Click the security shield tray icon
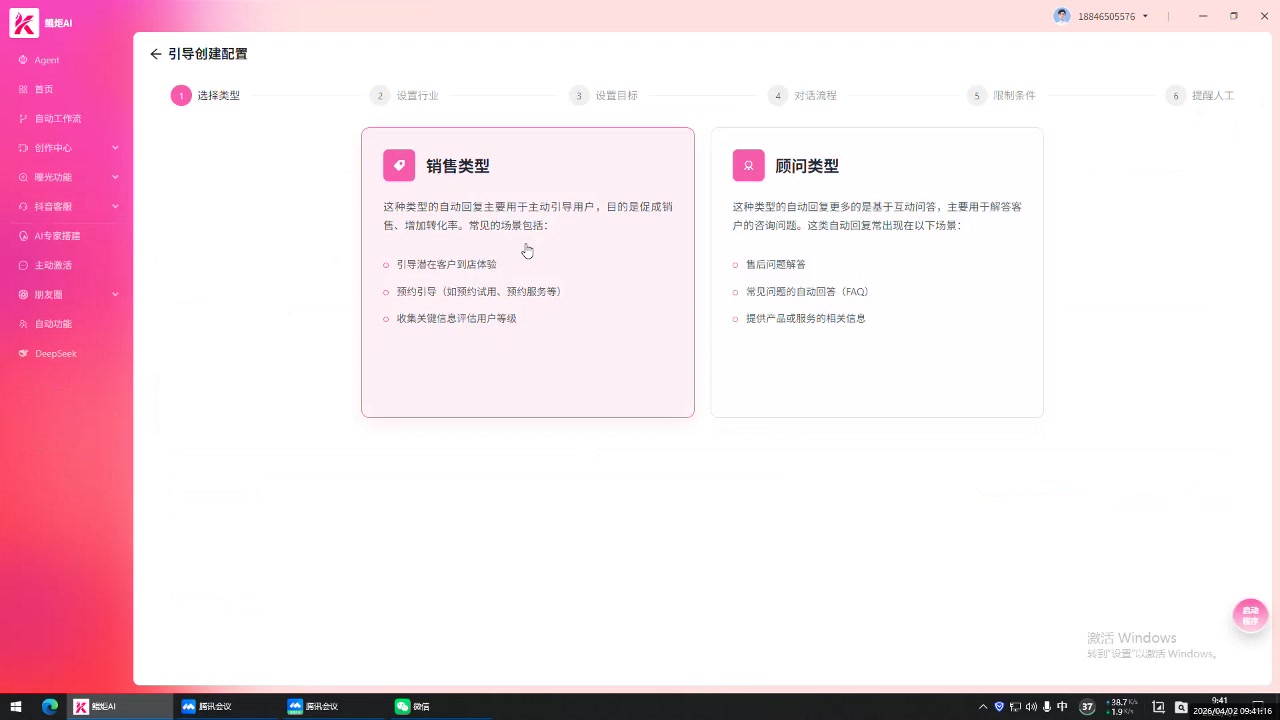The height and width of the screenshot is (720, 1280). pos(999,706)
